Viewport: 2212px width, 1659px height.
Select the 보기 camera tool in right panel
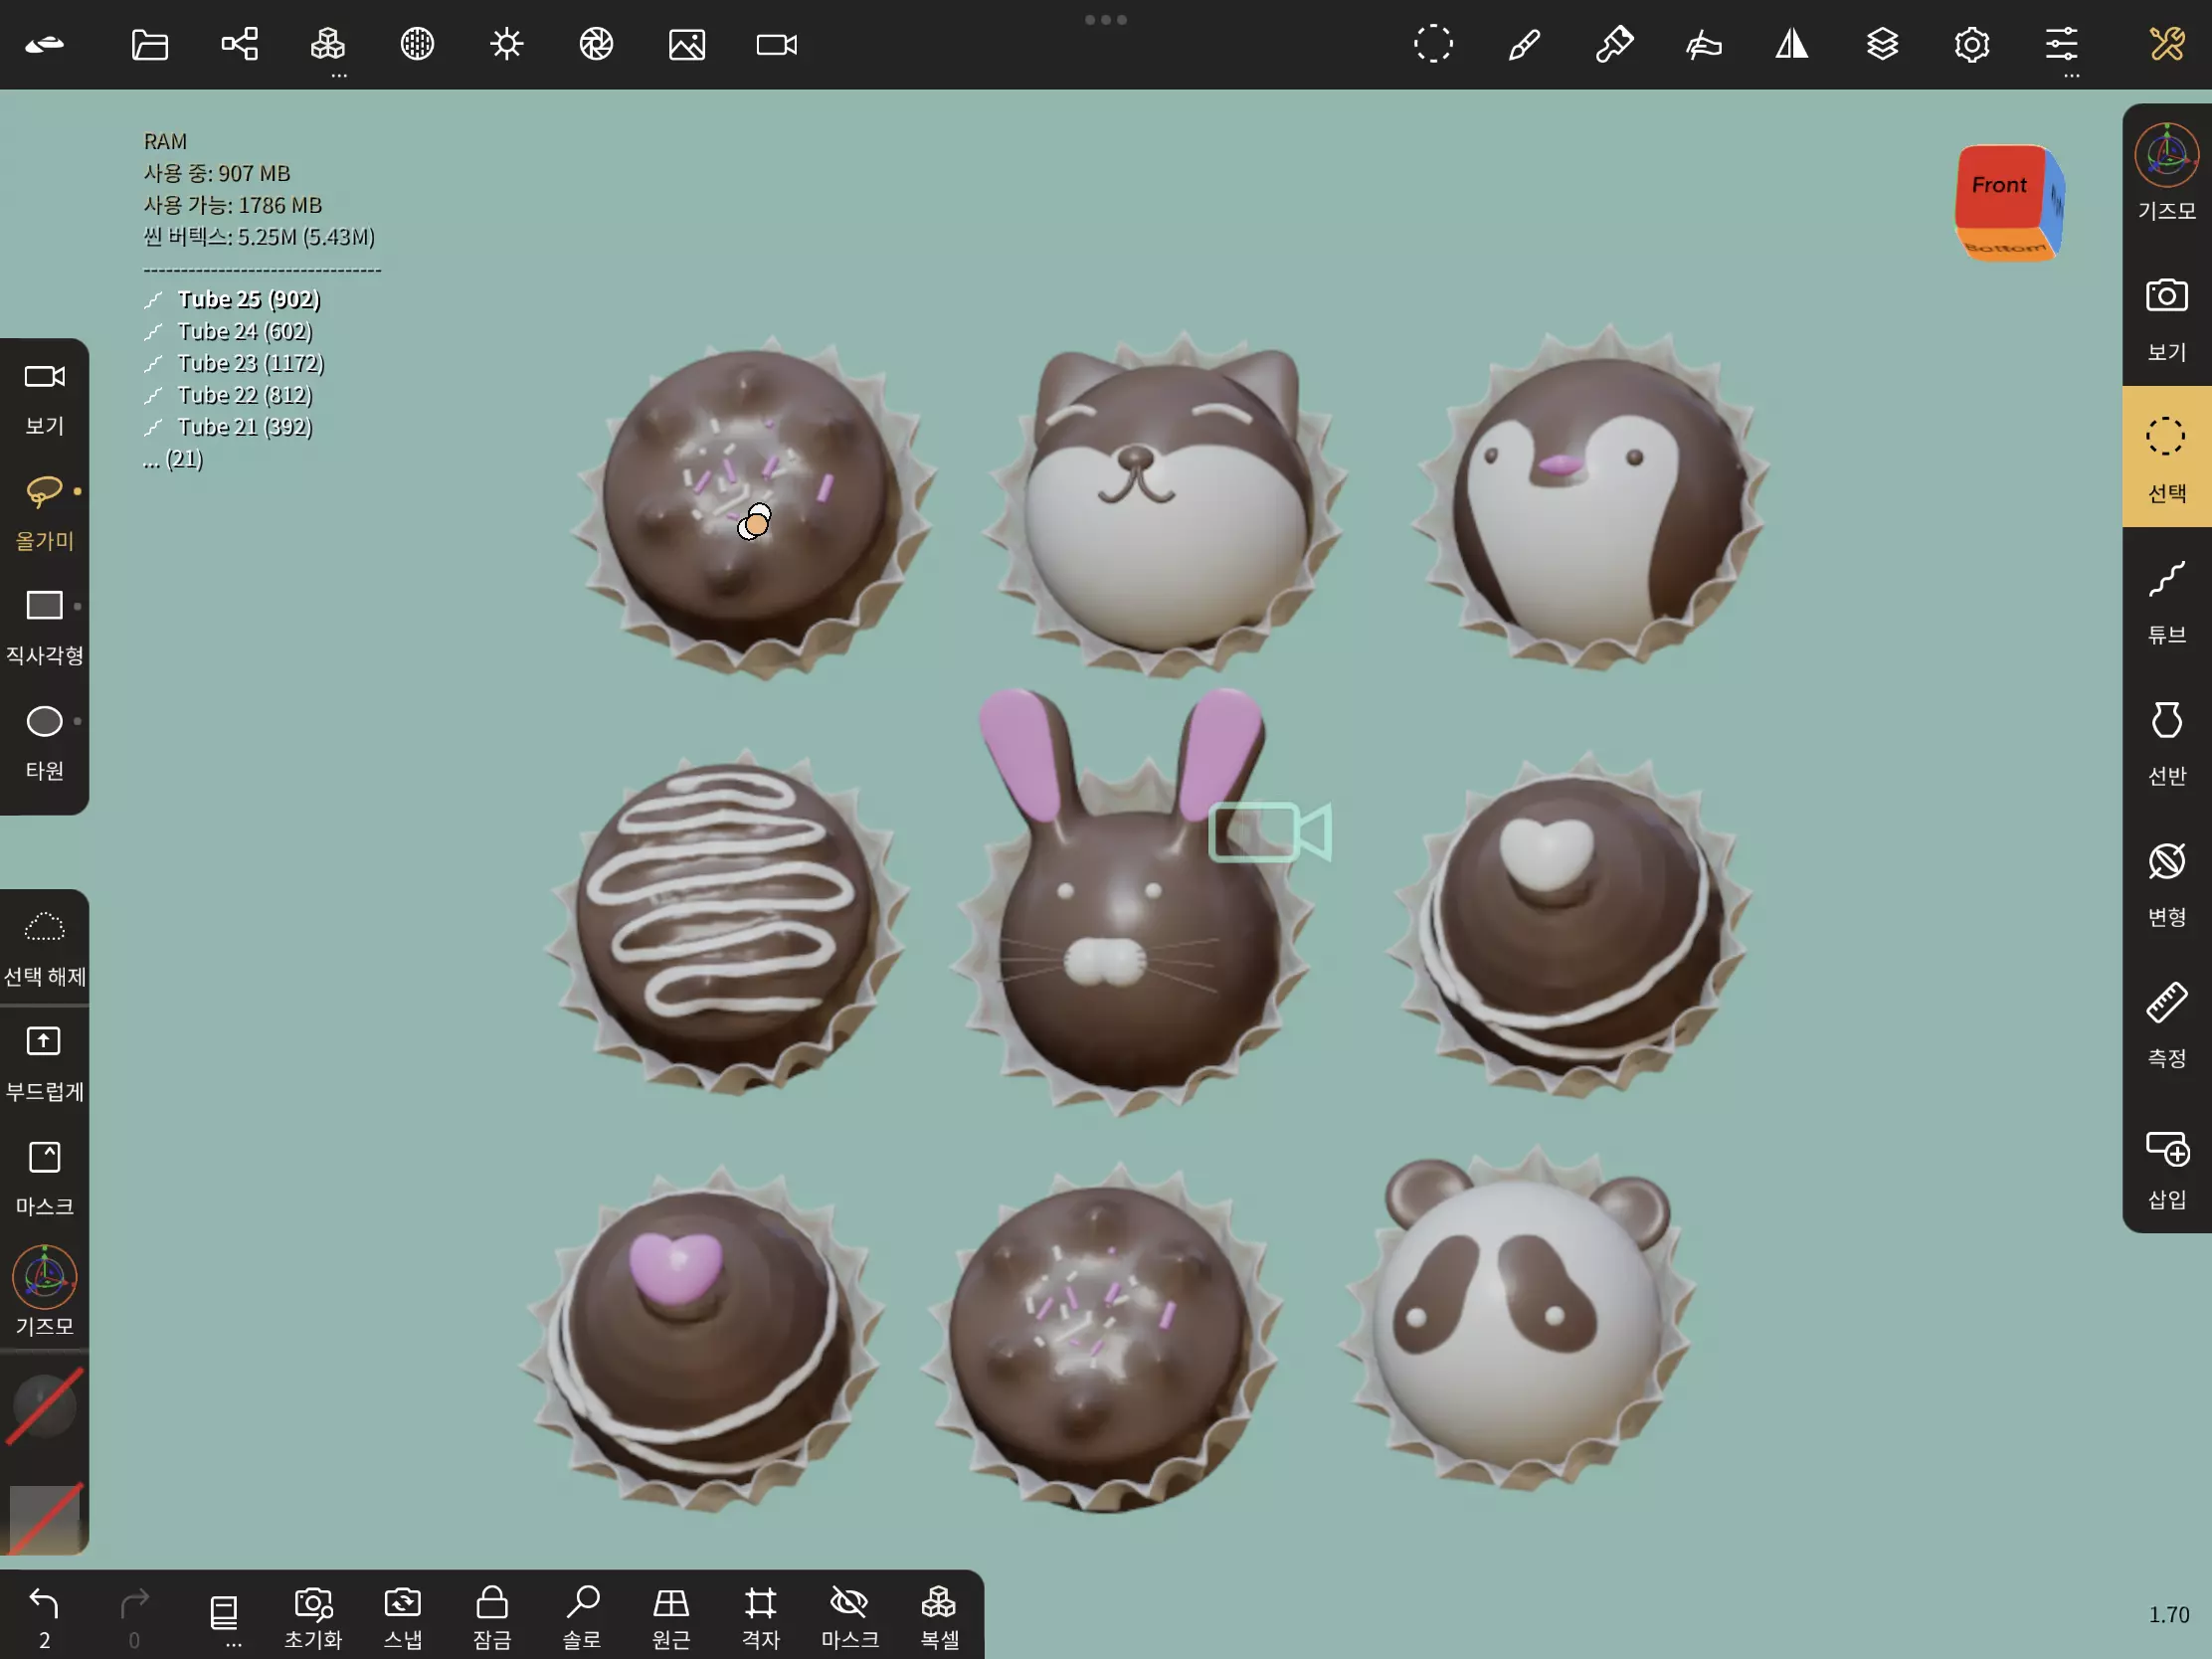tap(2167, 318)
